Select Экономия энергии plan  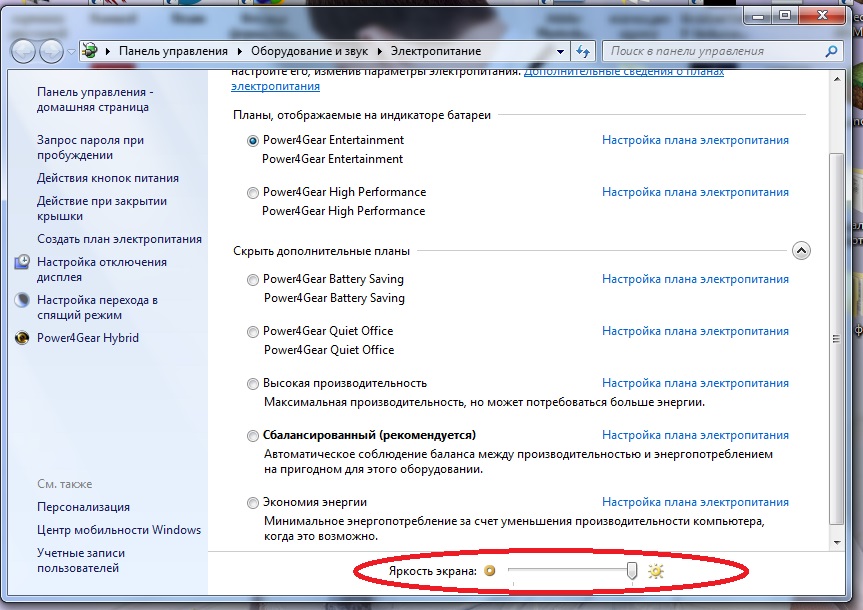coord(253,503)
